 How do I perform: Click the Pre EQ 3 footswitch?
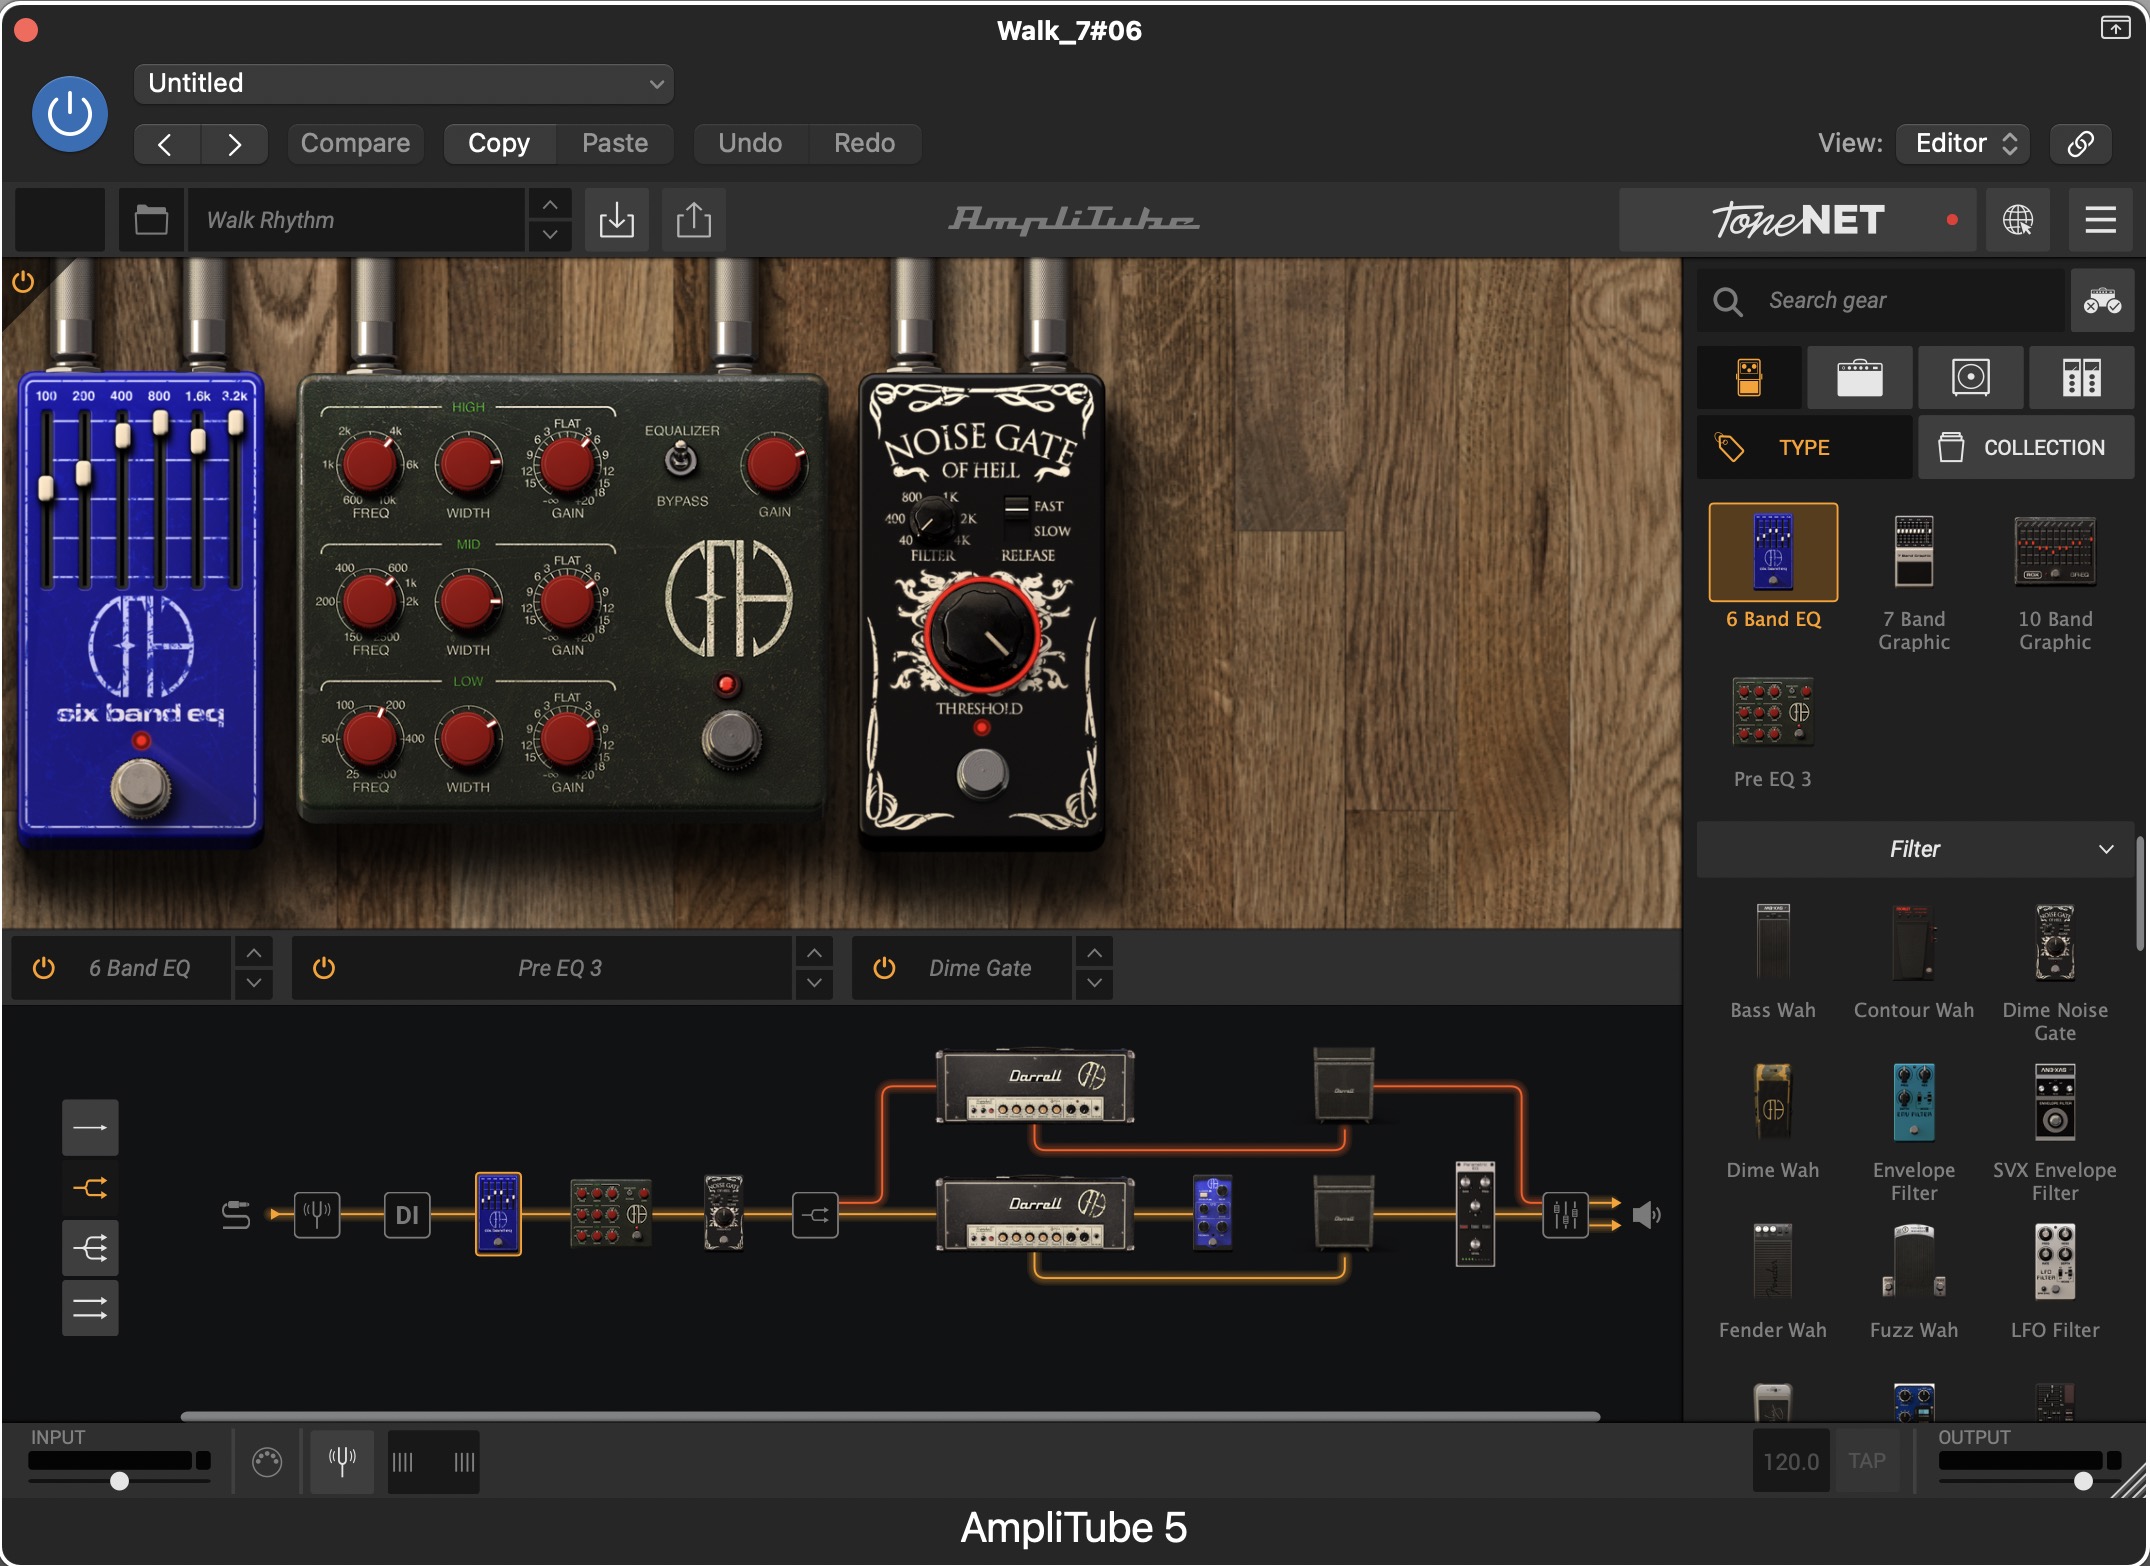pos(731,740)
